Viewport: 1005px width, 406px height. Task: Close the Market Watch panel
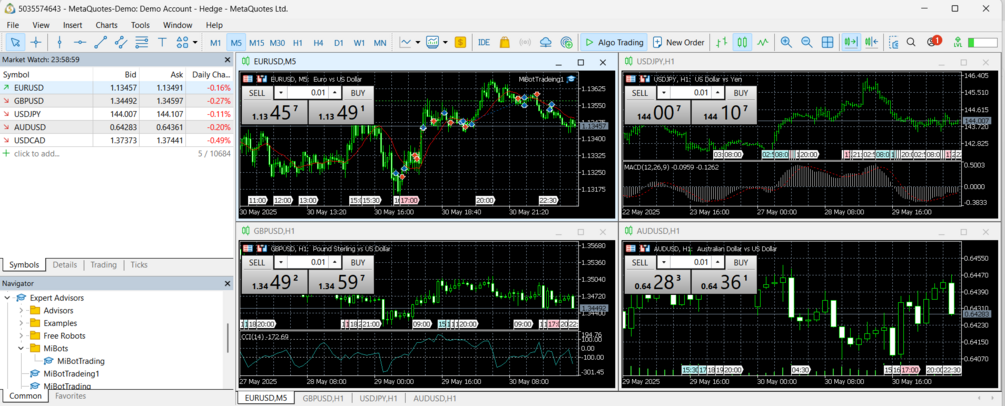(226, 59)
